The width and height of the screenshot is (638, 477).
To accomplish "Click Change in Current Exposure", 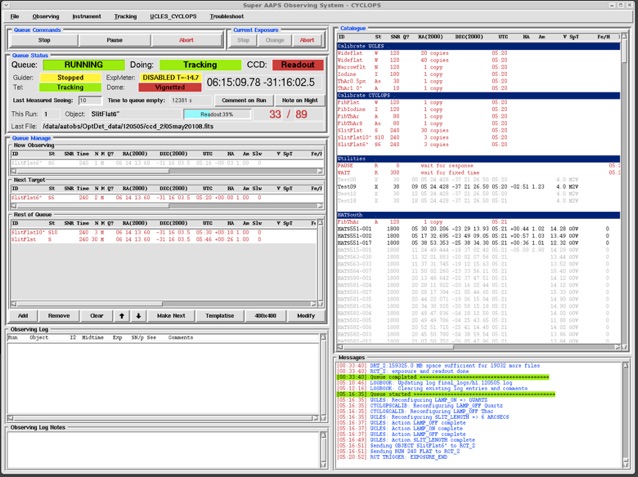I will click(x=275, y=40).
